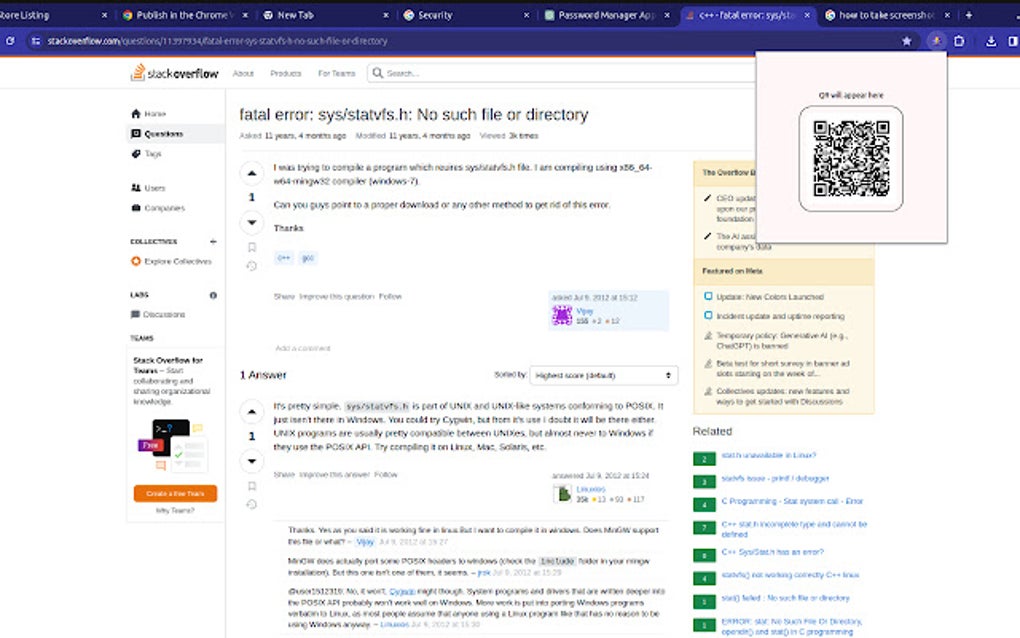Bookmark the page with the star icon
The image size is (1020, 638).
coord(907,41)
